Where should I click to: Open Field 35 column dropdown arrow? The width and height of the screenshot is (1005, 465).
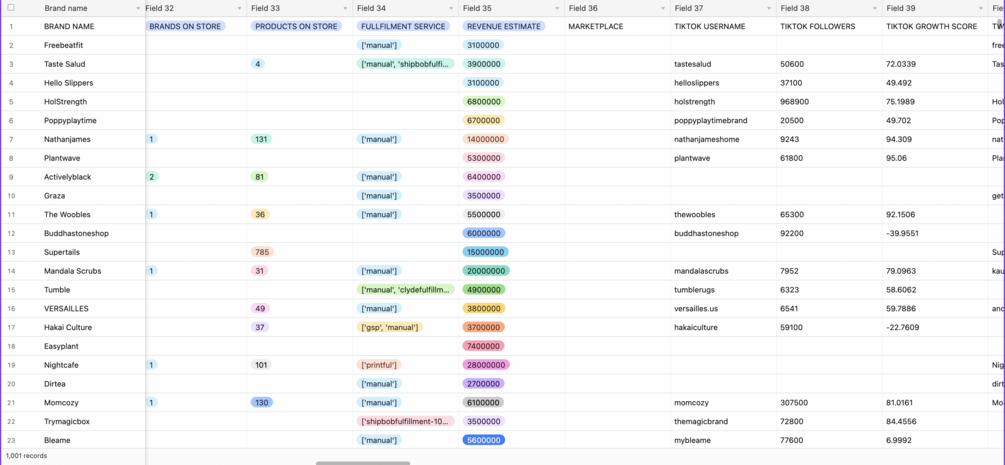pos(558,8)
